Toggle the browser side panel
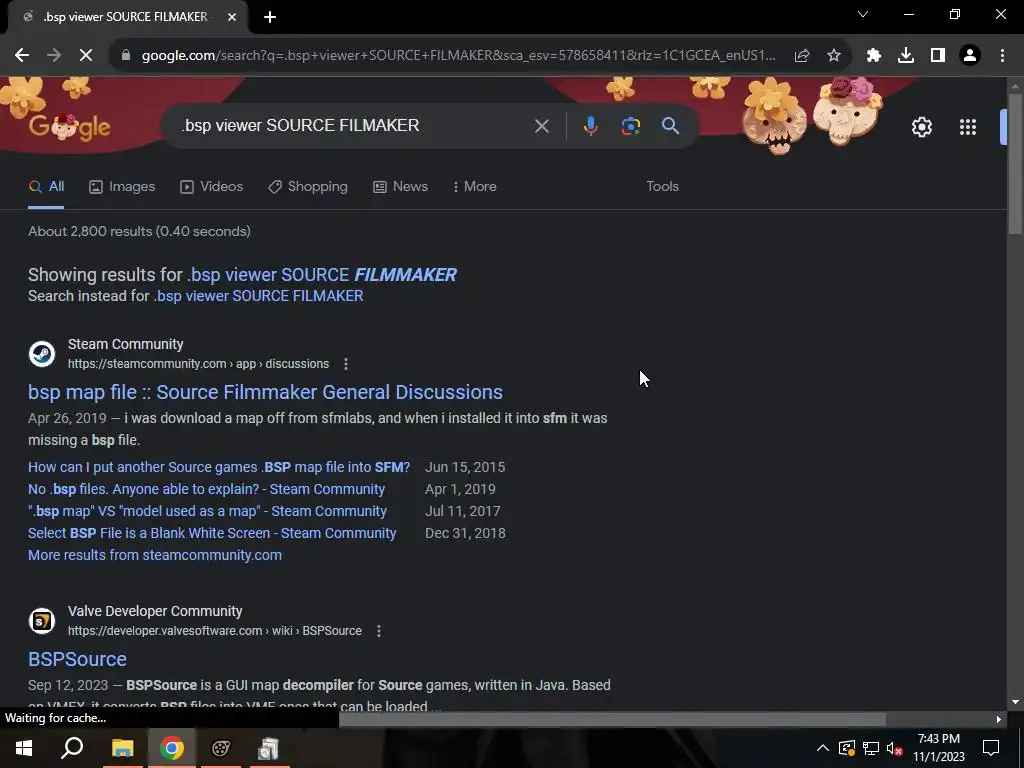 click(x=938, y=56)
